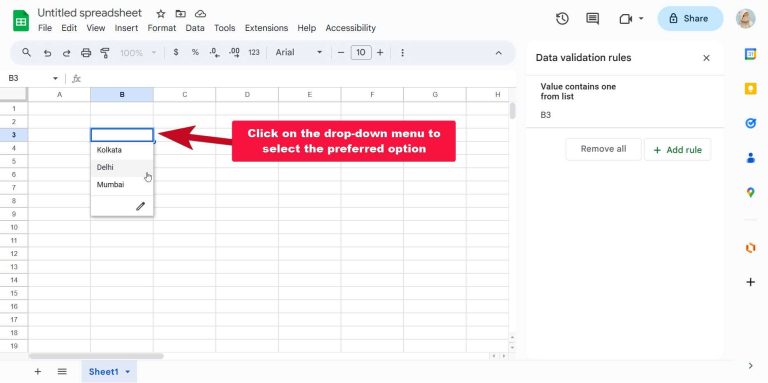Select Kolkata from the dropdown list
Image resolution: width=768 pixels, height=383 pixels.
tap(122, 150)
